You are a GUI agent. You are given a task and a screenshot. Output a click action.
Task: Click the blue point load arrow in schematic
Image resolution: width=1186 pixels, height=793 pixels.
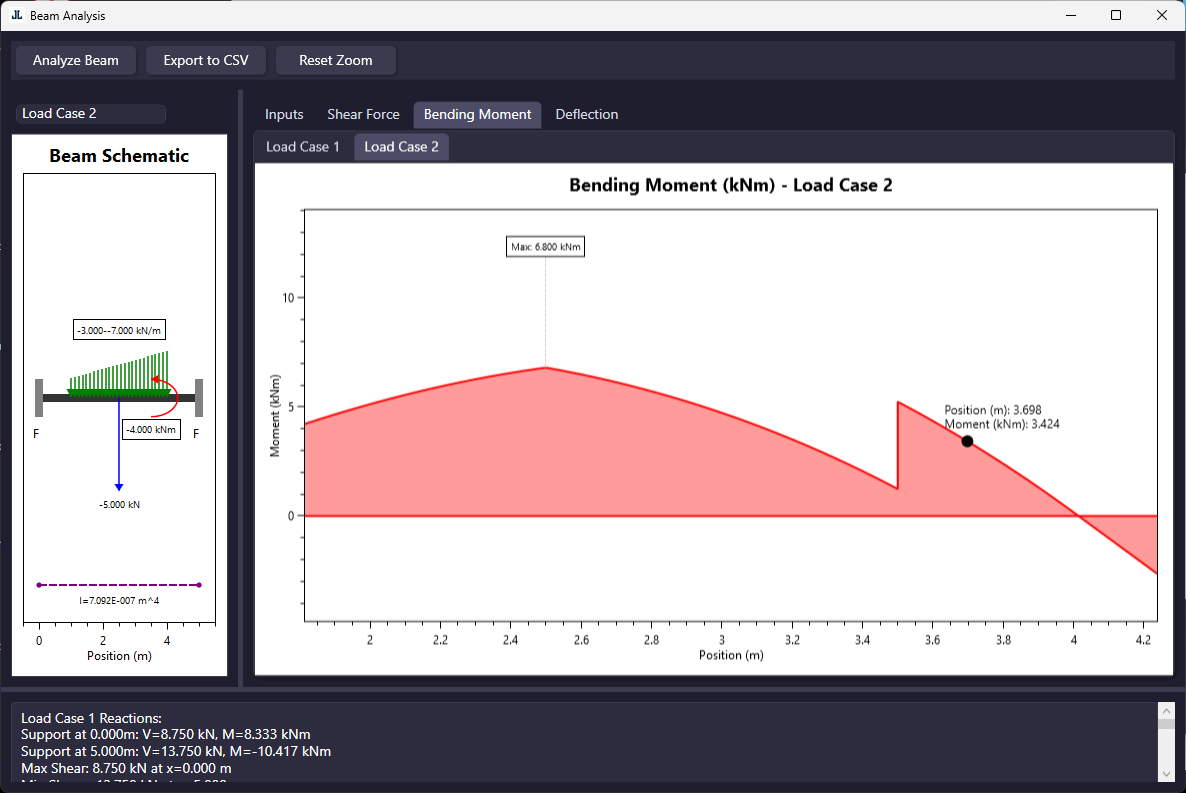coord(119,445)
